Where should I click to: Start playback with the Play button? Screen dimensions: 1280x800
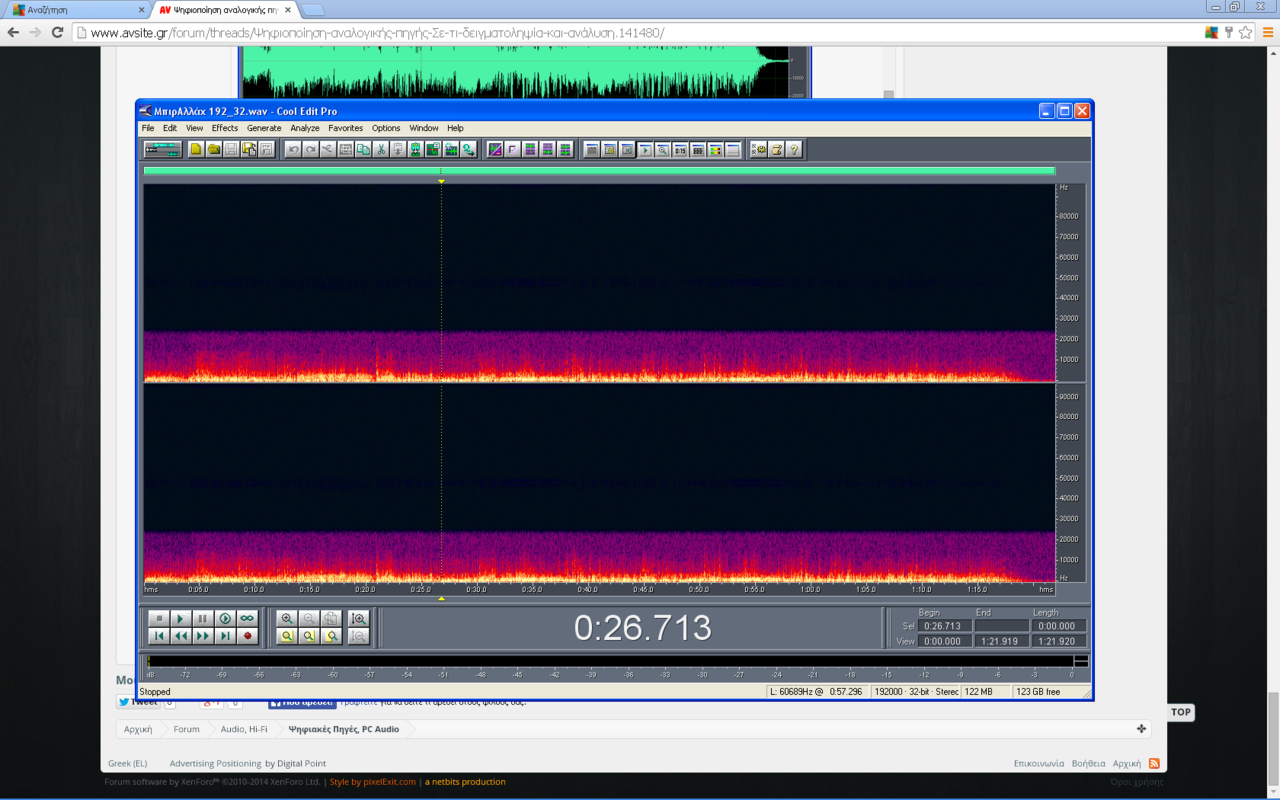tap(181, 619)
